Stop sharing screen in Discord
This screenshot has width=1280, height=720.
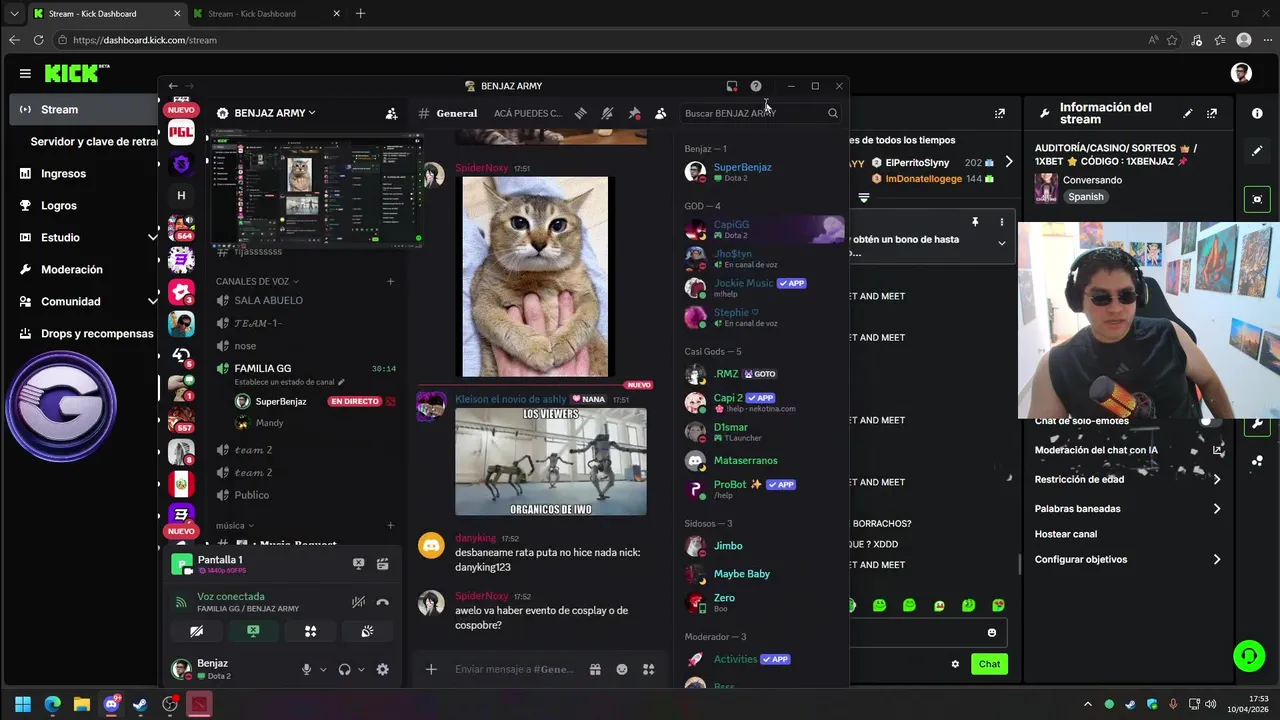pyautogui.click(x=253, y=631)
